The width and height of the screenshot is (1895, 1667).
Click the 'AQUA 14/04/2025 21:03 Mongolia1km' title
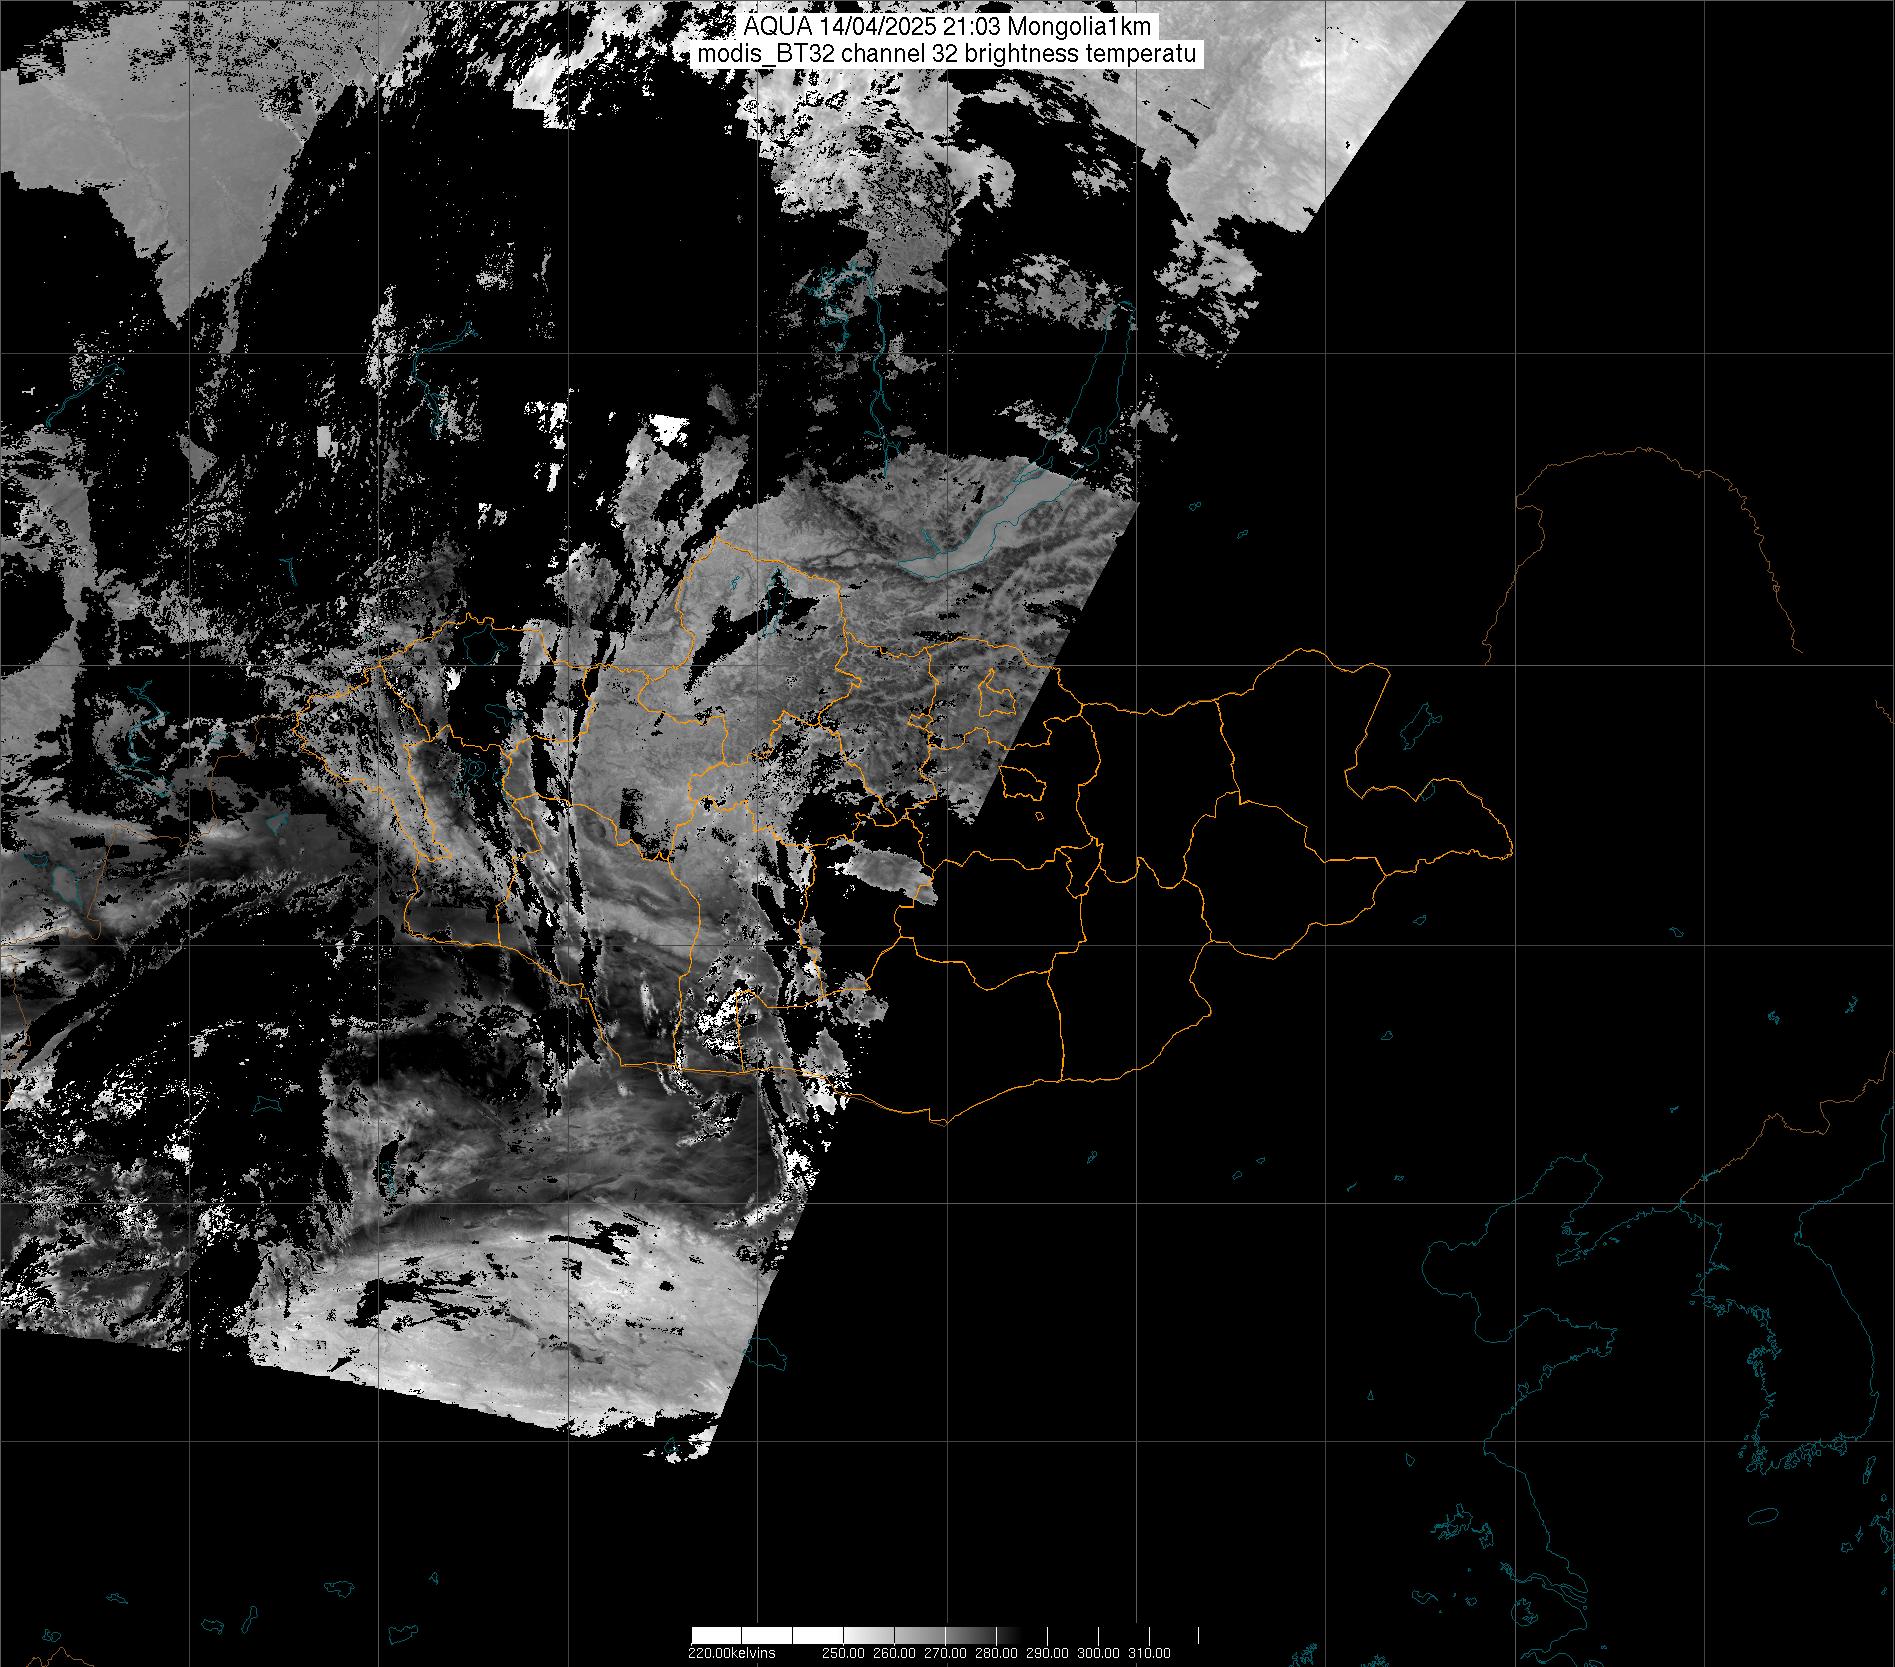(947, 27)
